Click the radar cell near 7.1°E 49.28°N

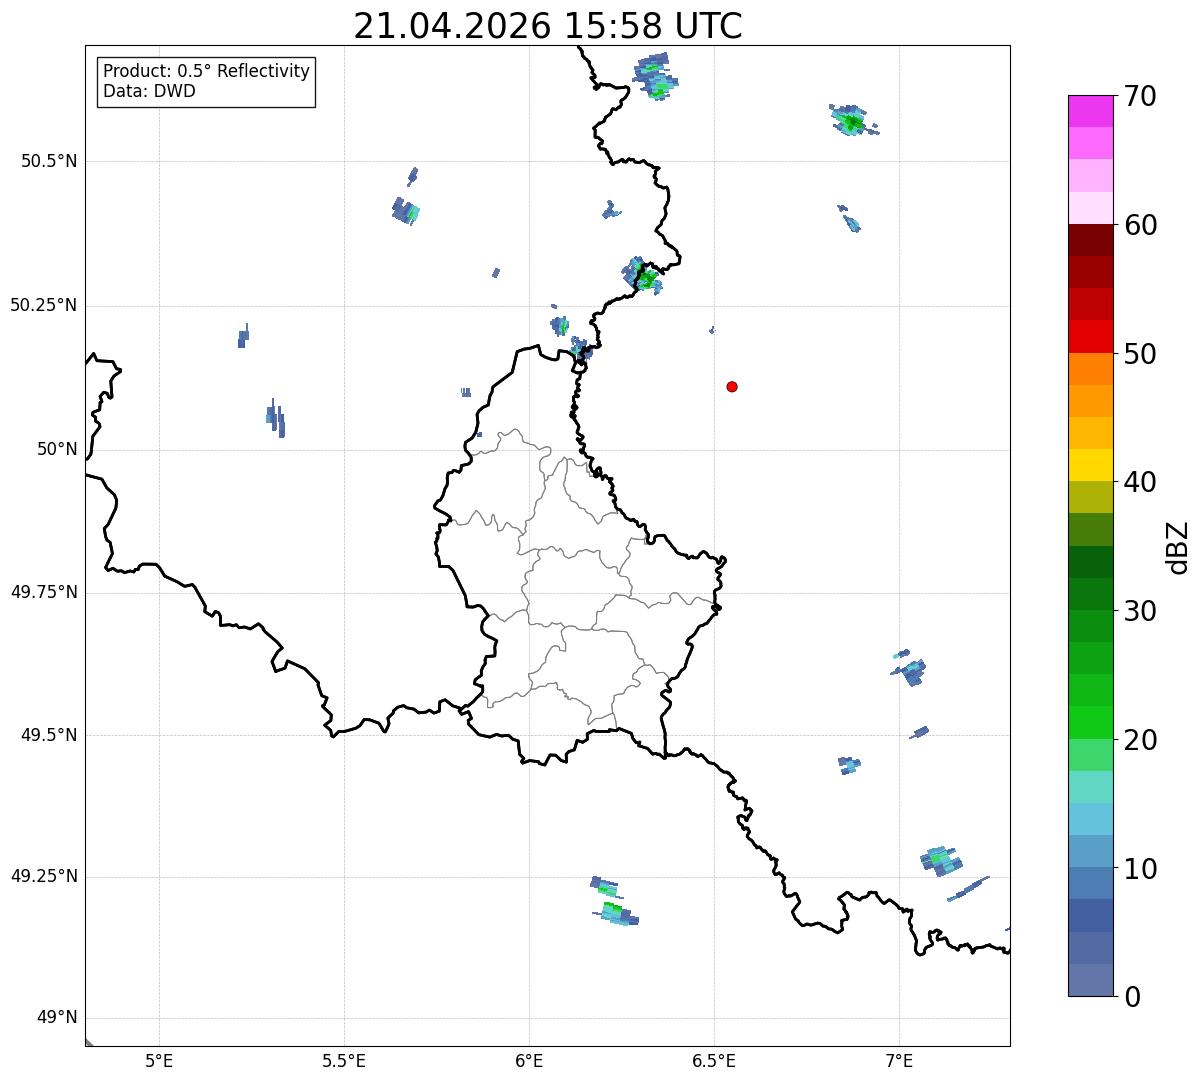941,859
